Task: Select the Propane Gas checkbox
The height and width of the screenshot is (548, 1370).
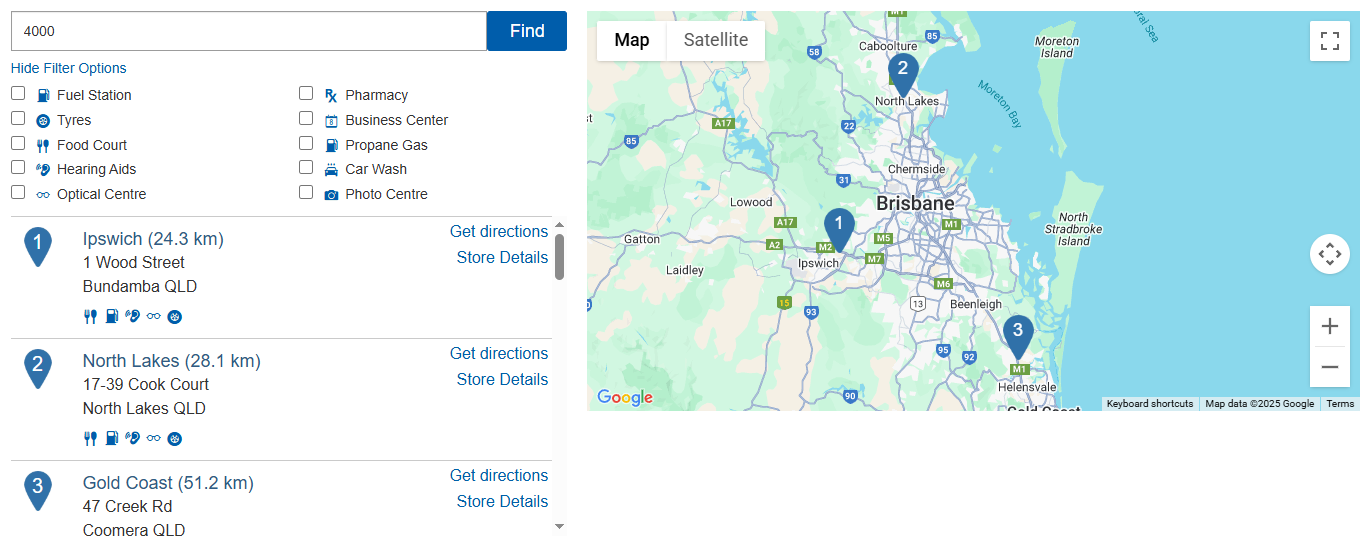Action: pos(306,143)
